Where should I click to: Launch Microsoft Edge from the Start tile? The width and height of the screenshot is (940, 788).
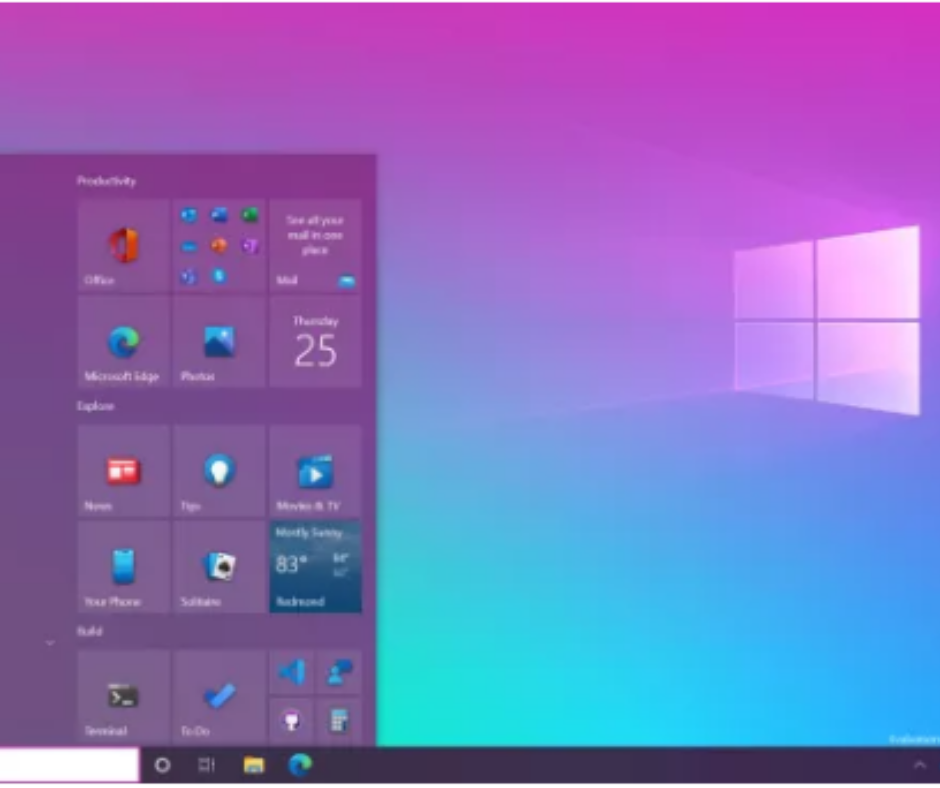pos(123,342)
